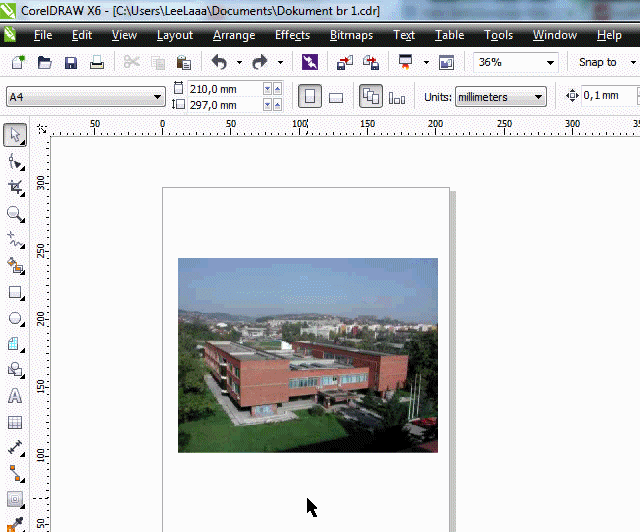This screenshot has width=640, height=532.
Task: Select the Table tool
Action: click(x=15, y=422)
